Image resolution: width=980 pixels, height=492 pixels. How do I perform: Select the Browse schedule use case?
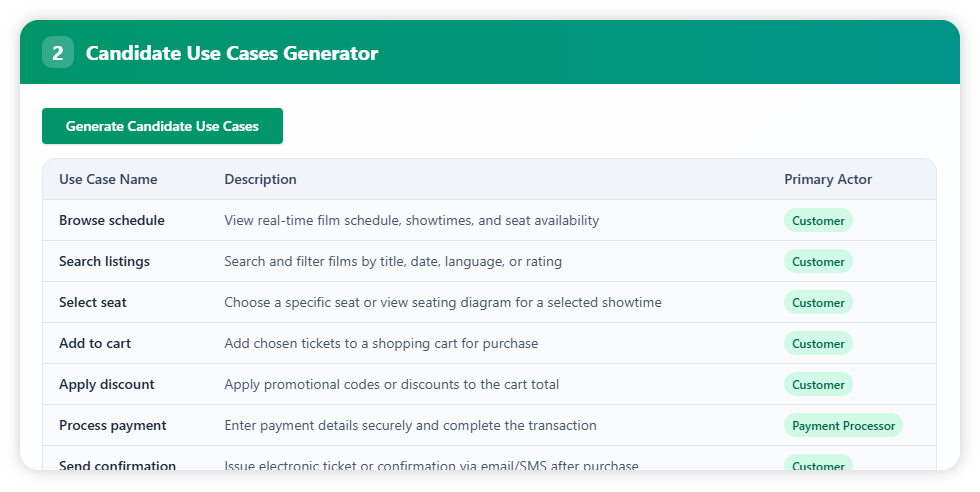point(112,221)
